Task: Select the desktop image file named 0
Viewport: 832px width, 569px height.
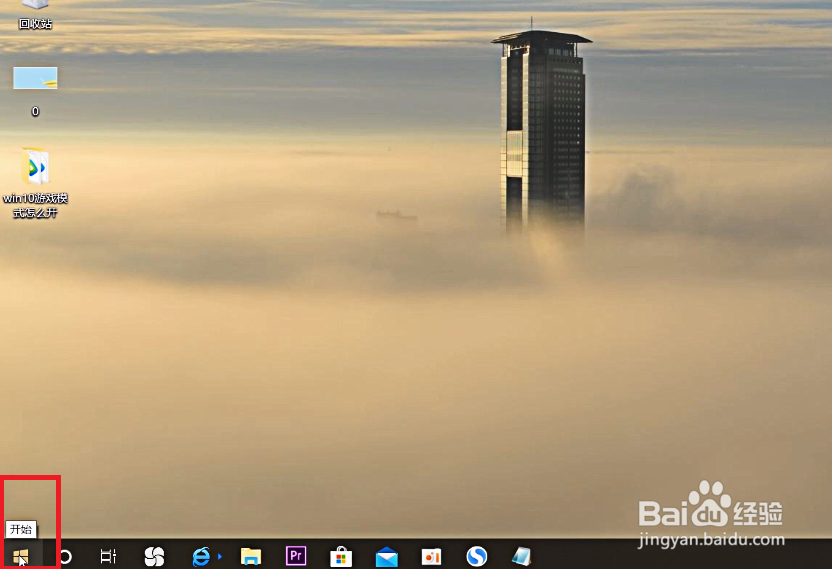Action: 35,91
